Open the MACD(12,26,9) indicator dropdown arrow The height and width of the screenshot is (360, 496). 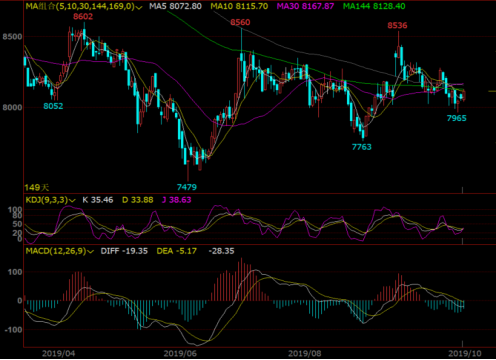click(x=90, y=251)
